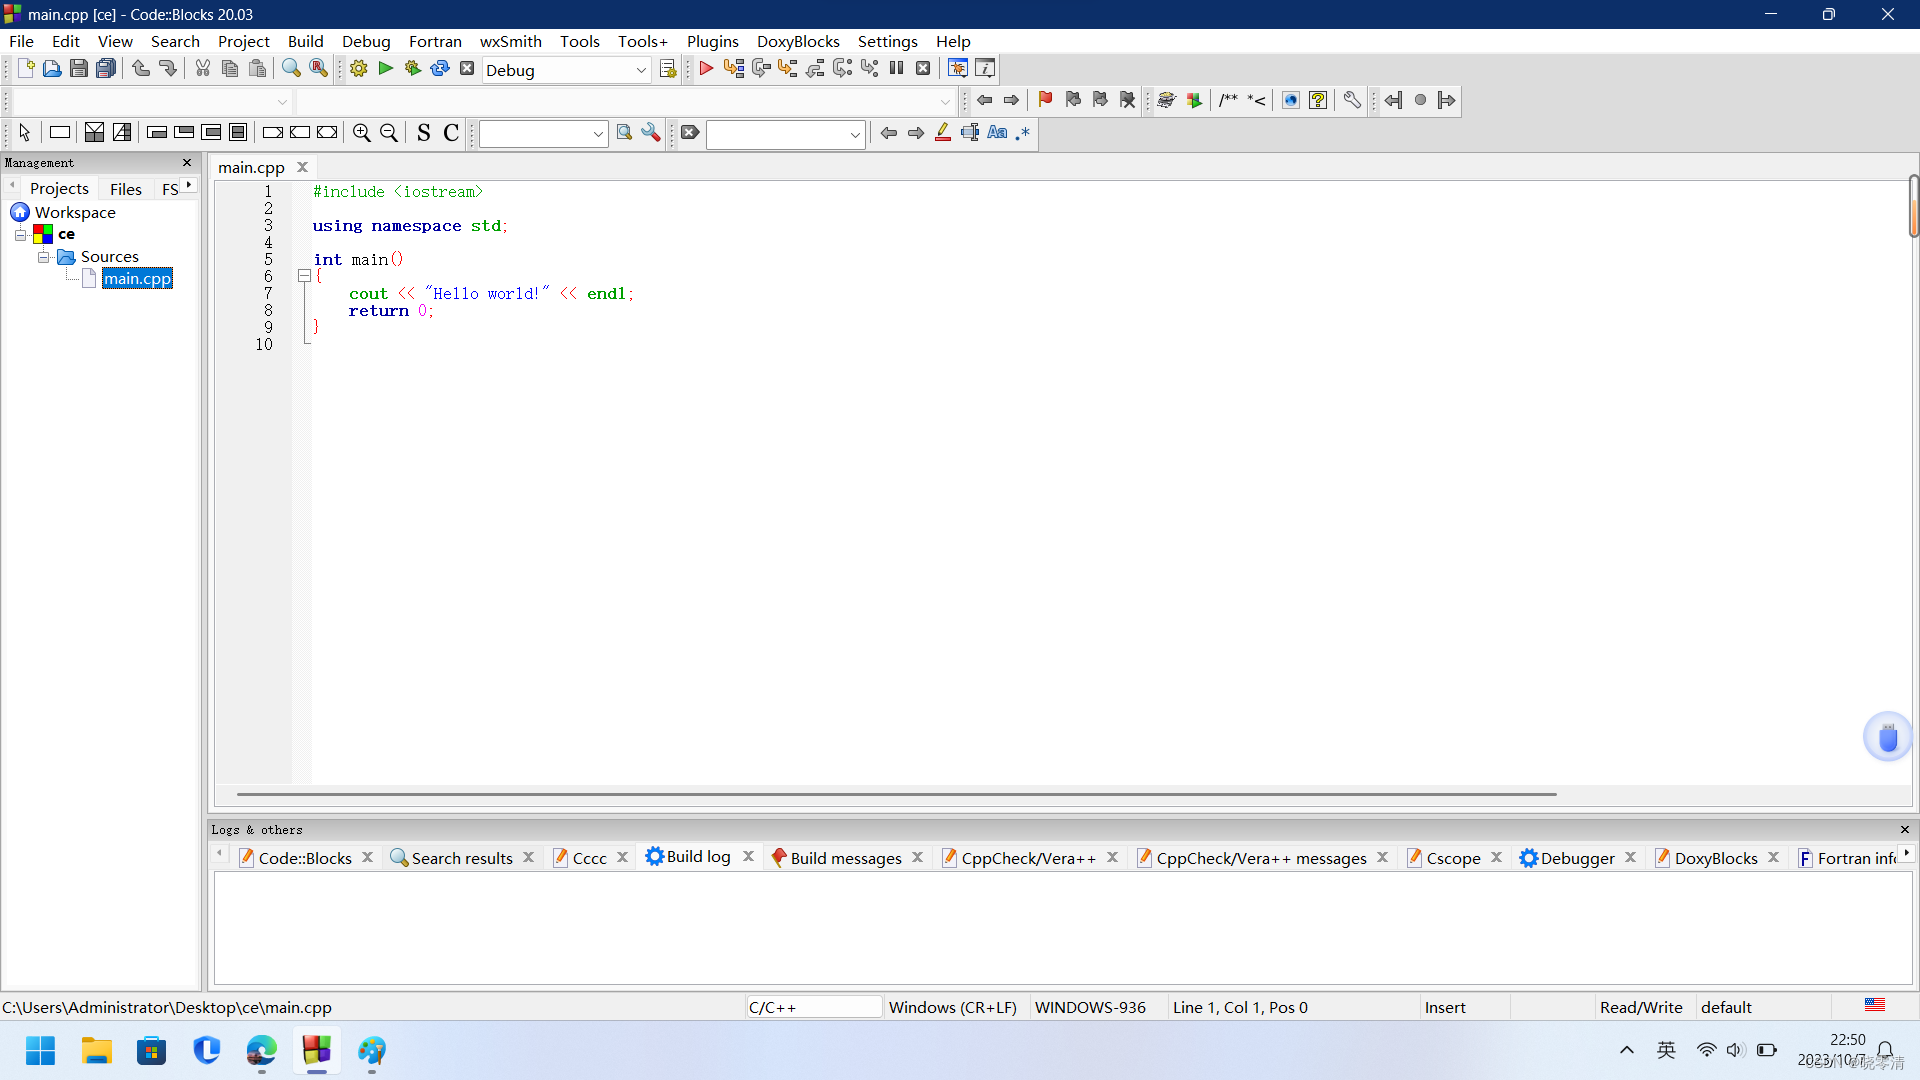1920x1080 pixels.
Task: Fold the main function code block
Action: [304, 276]
